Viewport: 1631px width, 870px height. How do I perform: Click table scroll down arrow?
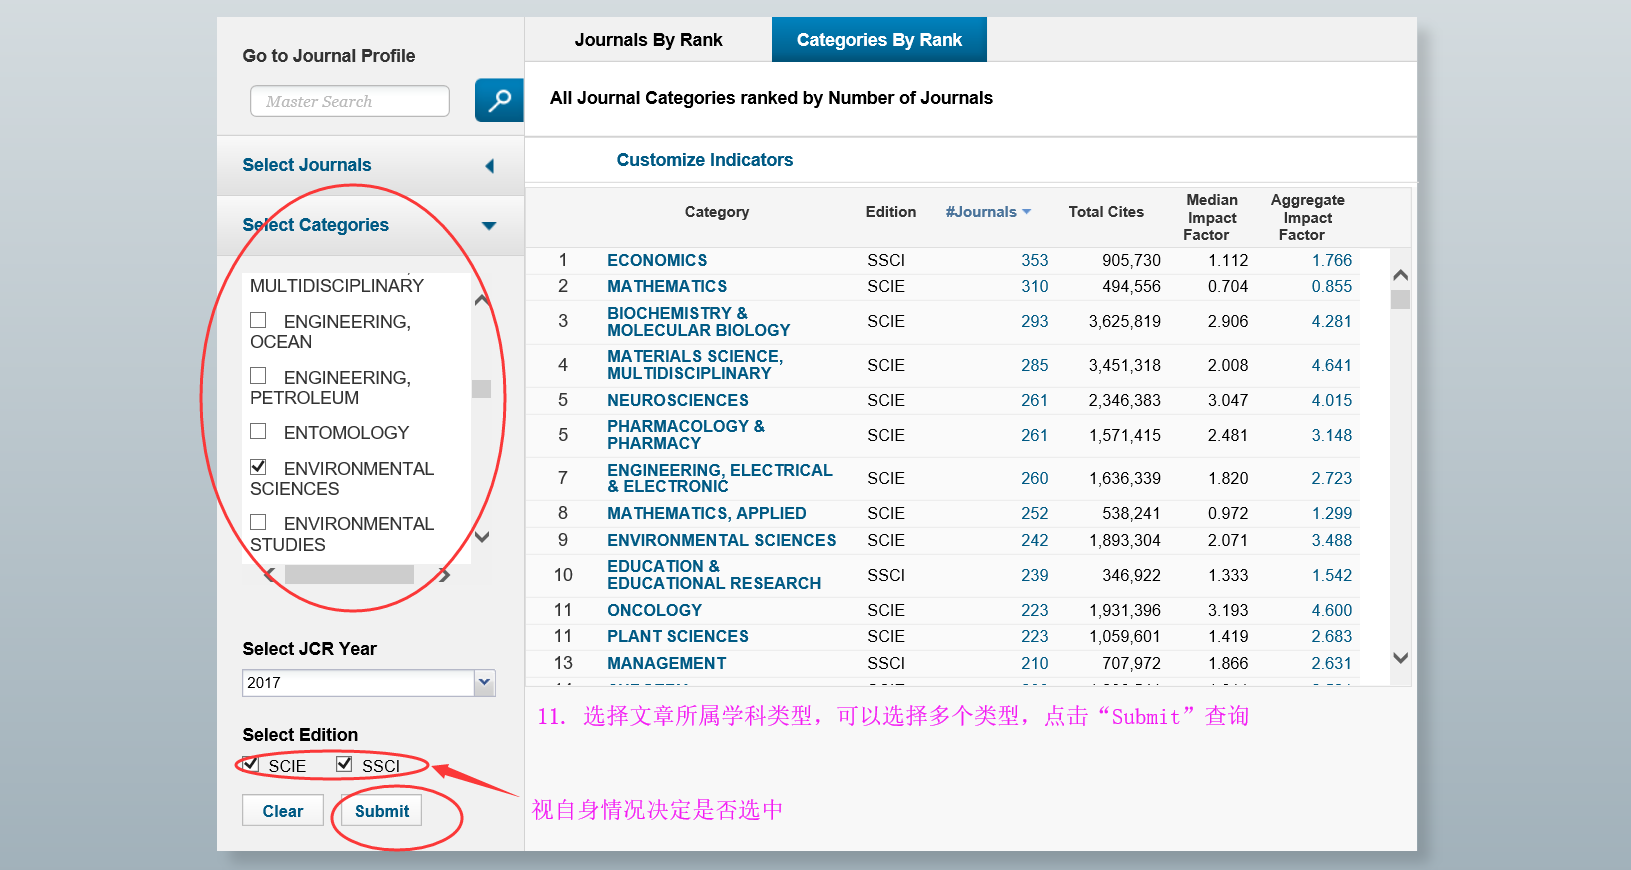point(1401,658)
